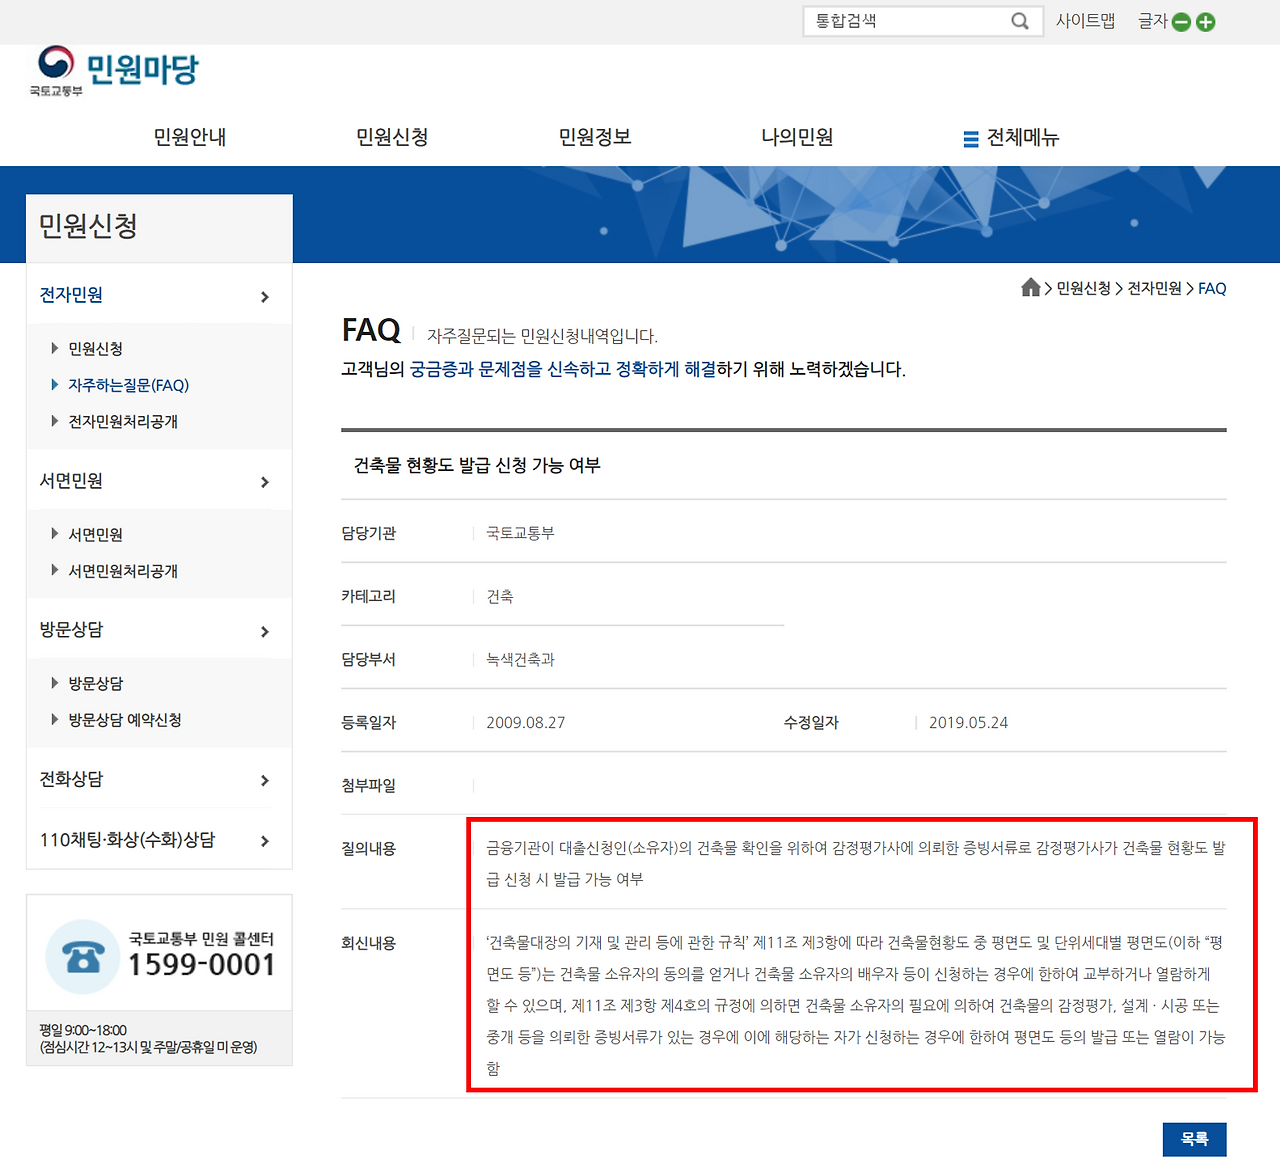Focus the 통합검색 search field
Image resolution: width=1280 pixels, height=1171 pixels.
point(908,21)
